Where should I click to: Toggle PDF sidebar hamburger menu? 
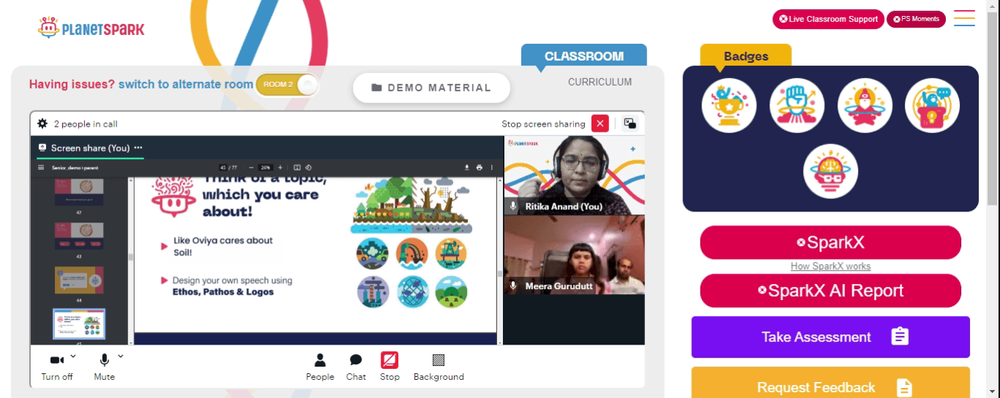point(41,167)
